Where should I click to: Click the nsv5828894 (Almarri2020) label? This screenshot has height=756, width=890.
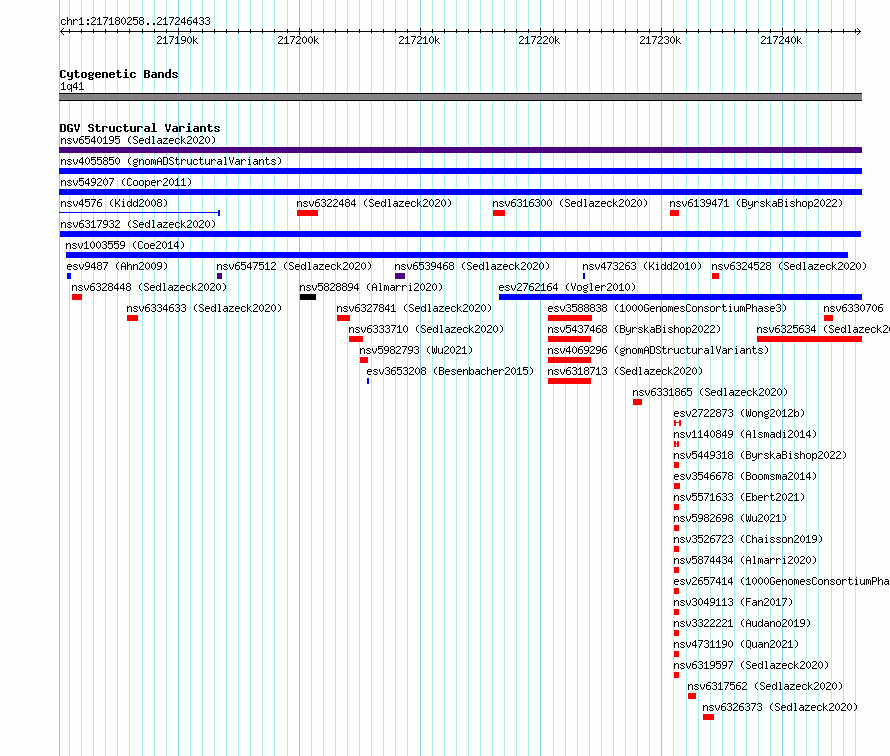pyautogui.click(x=371, y=287)
